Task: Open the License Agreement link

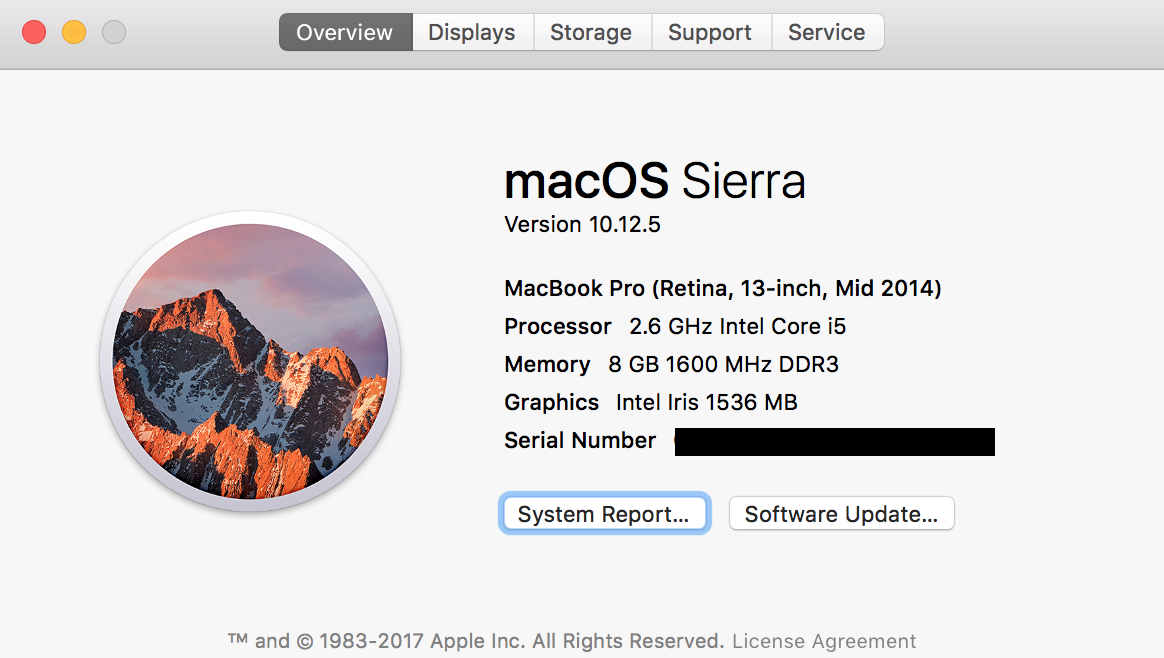Action: pos(824,641)
